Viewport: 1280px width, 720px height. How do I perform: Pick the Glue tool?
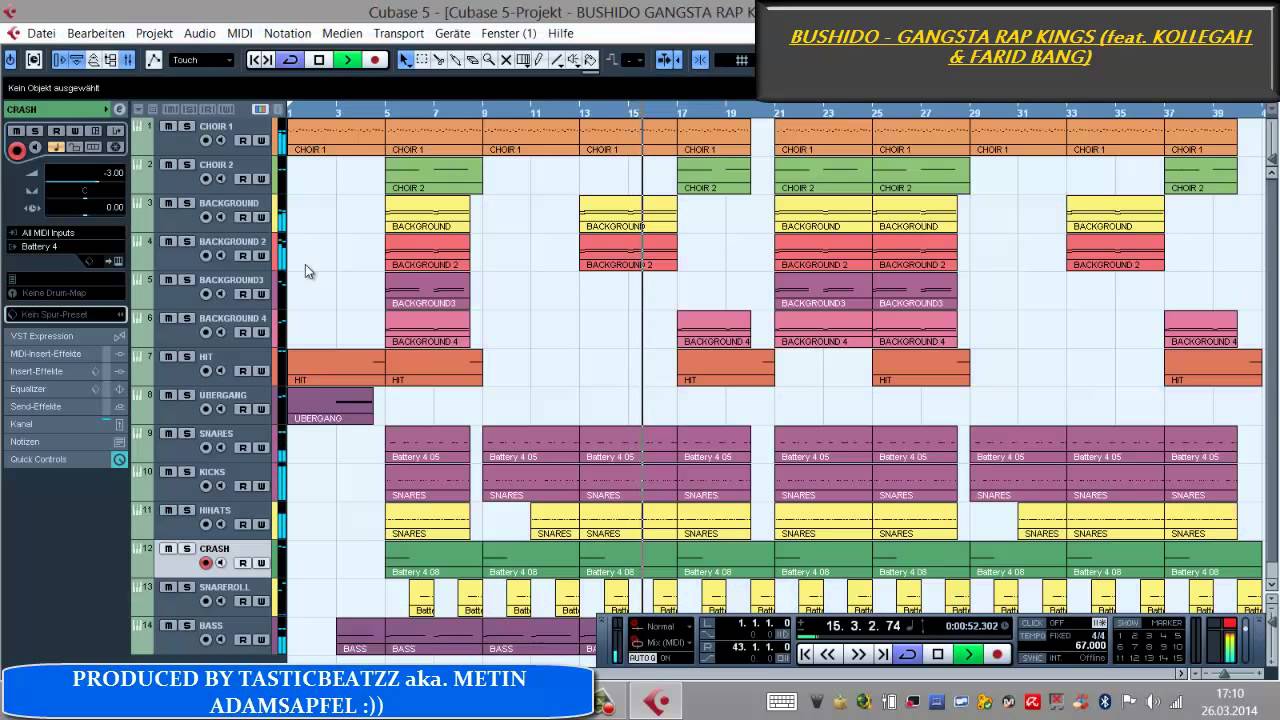pos(456,60)
